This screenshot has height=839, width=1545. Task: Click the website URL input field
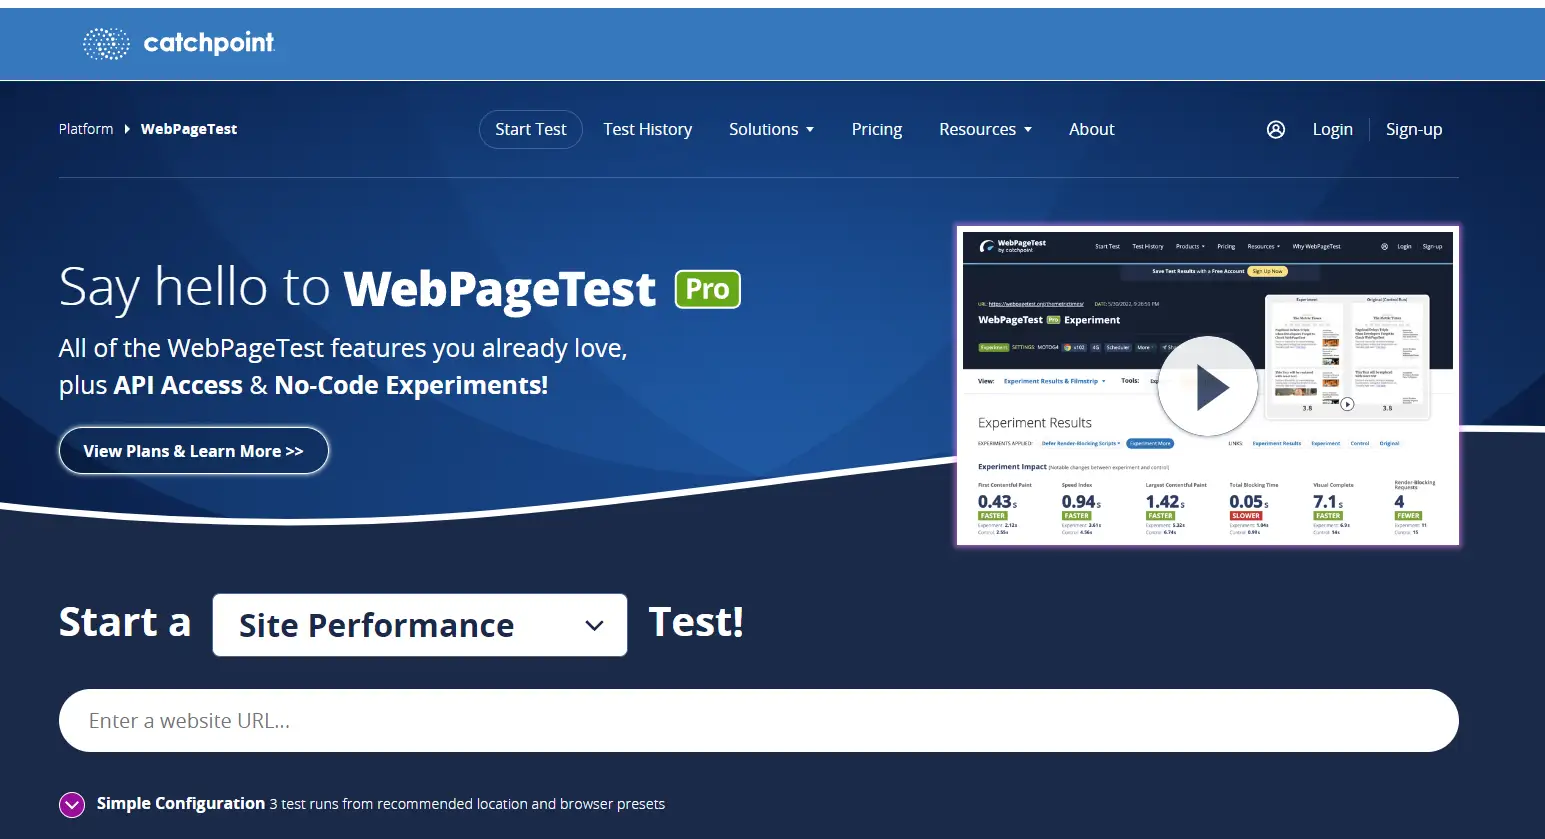[x=758, y=720]
